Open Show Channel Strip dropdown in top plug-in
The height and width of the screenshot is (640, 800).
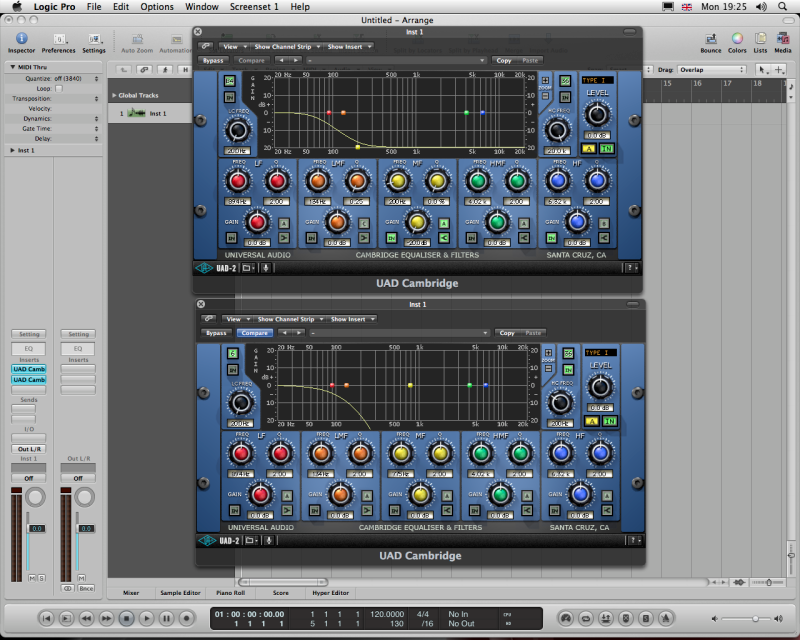click(286, 46)
